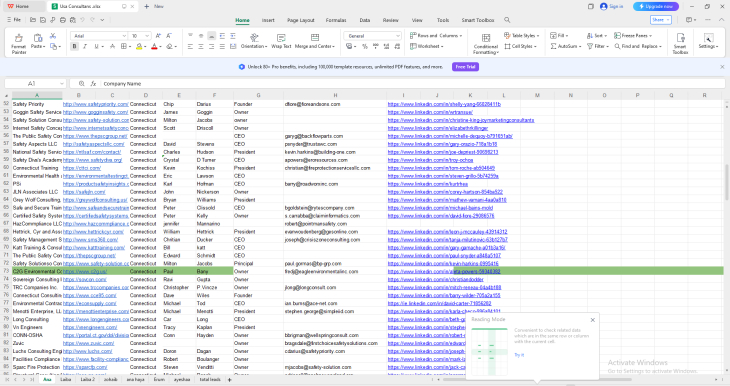Toggle Align Right for text
Screen dimensions: 730x386
coord(211,47)
